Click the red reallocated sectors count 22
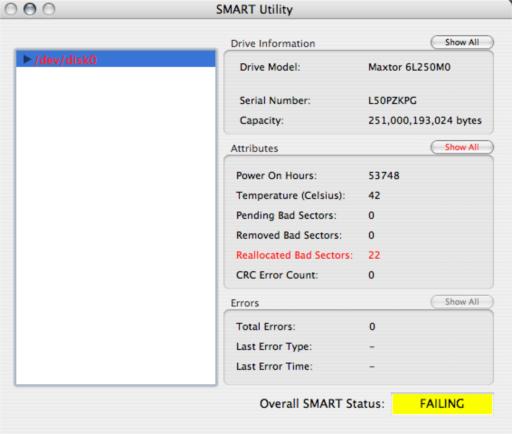 (374, 255)
